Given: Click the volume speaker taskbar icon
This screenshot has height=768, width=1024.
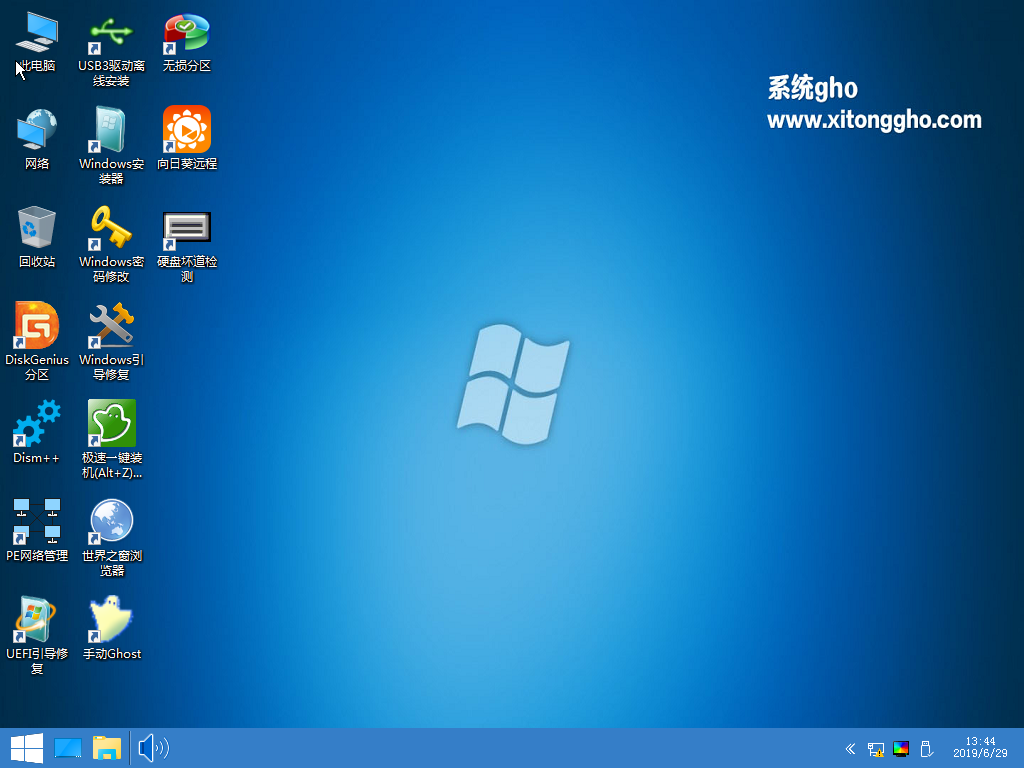Looking at the screenshot, I should click(153, 748).
